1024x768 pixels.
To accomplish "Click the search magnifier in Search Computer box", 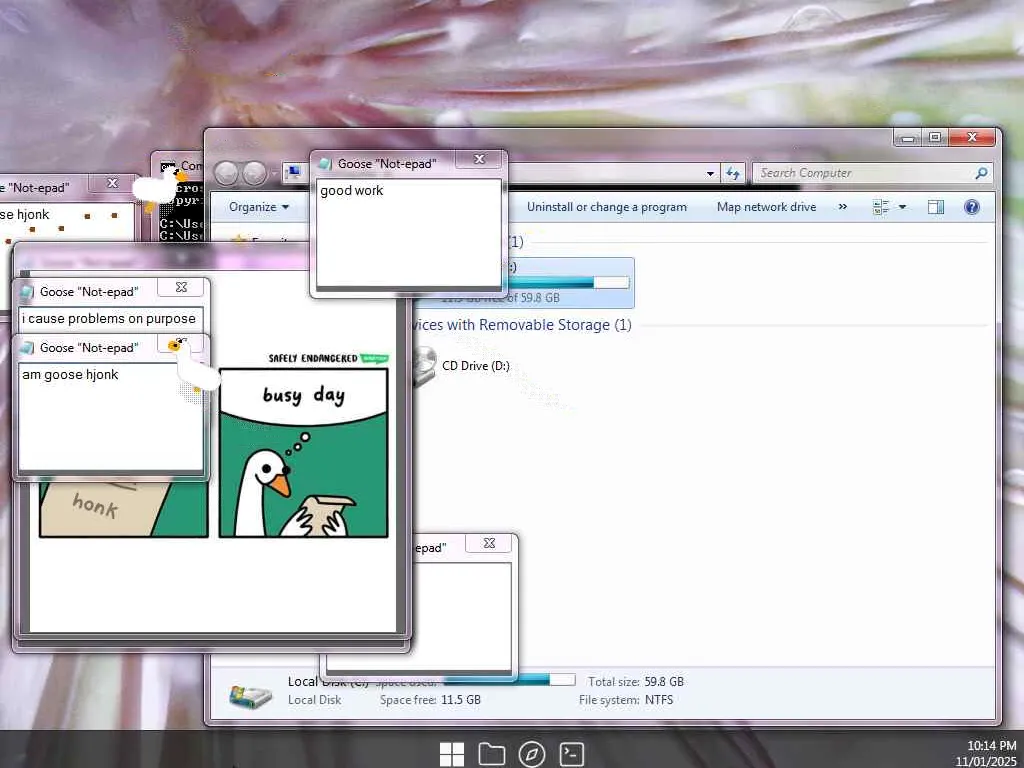I will [x=981, y=173].
